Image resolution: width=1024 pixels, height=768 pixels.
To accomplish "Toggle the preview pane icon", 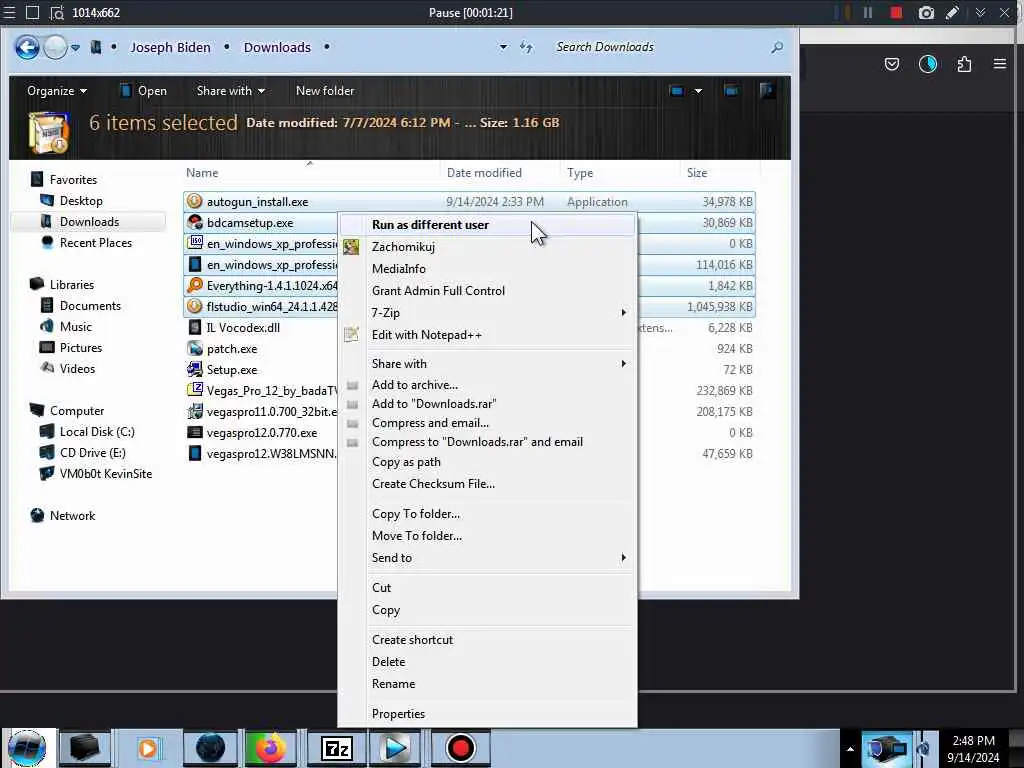I will (x=731, y=91).
